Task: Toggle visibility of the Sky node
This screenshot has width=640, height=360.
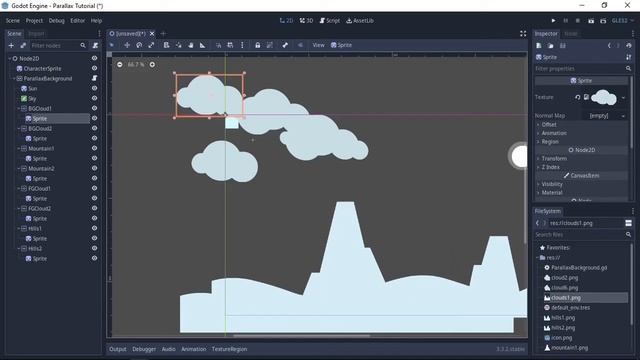Action: pyautogui.click(x=94, y=98)
